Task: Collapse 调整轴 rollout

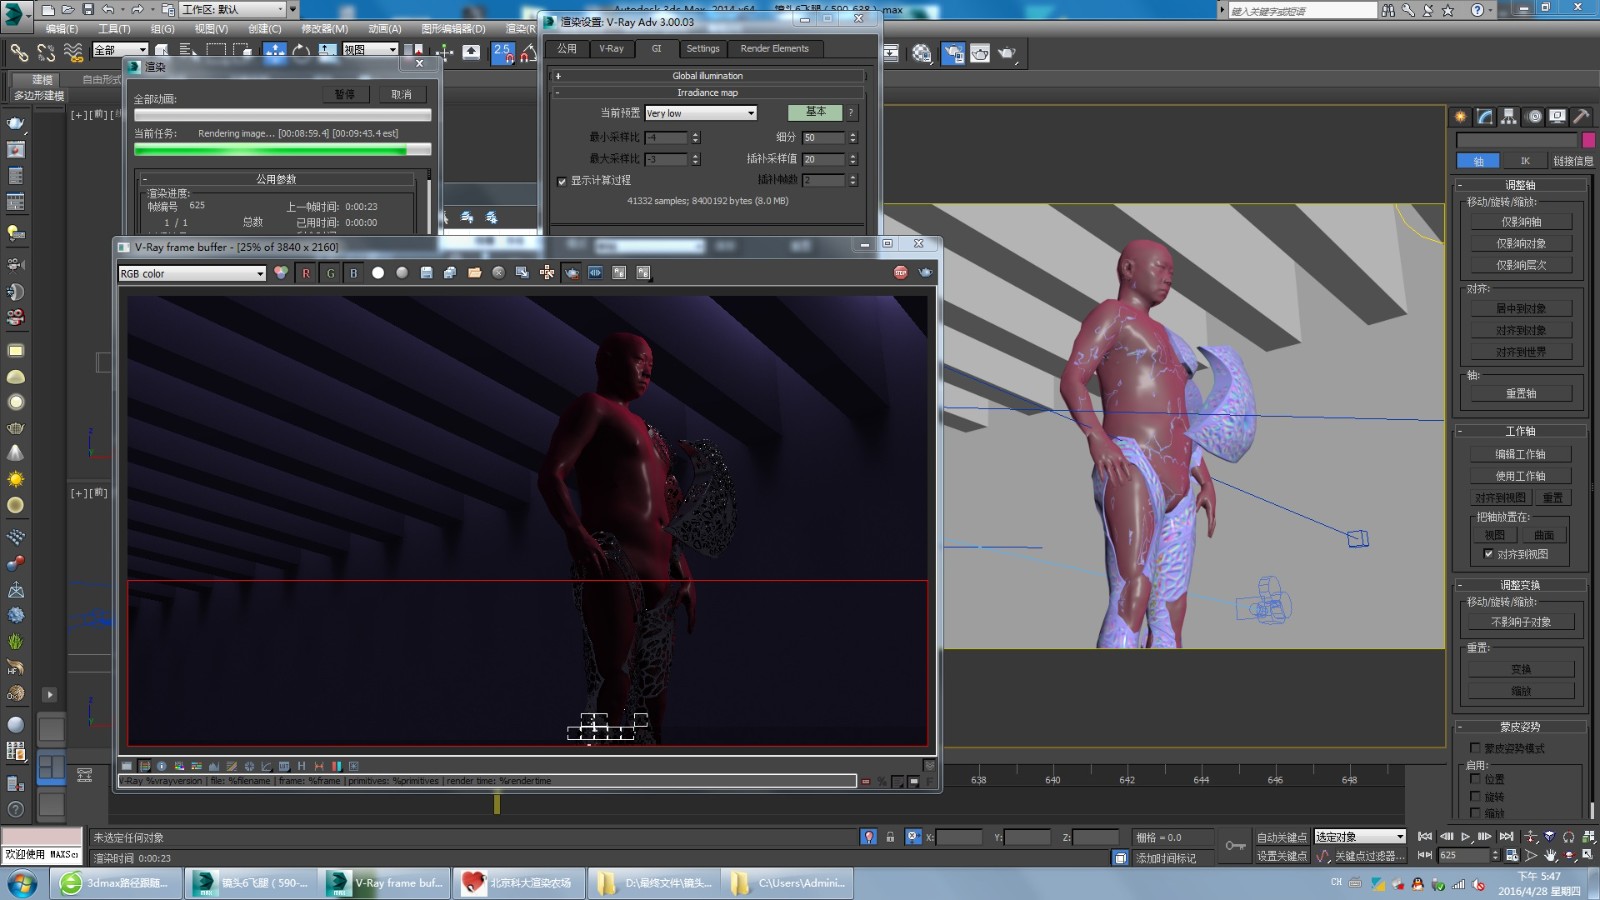Action: (x=1520, y=185)
